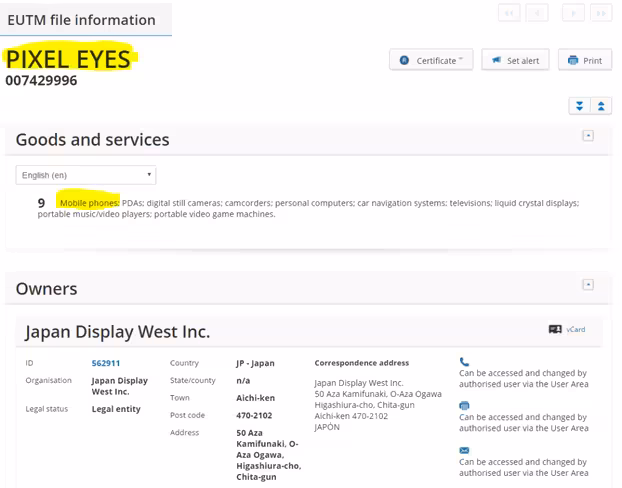Image resolution: width=622 pixels, height=488 pixels.
Task: Go to next record navigation arrow
Action: (x=573, y=13)
